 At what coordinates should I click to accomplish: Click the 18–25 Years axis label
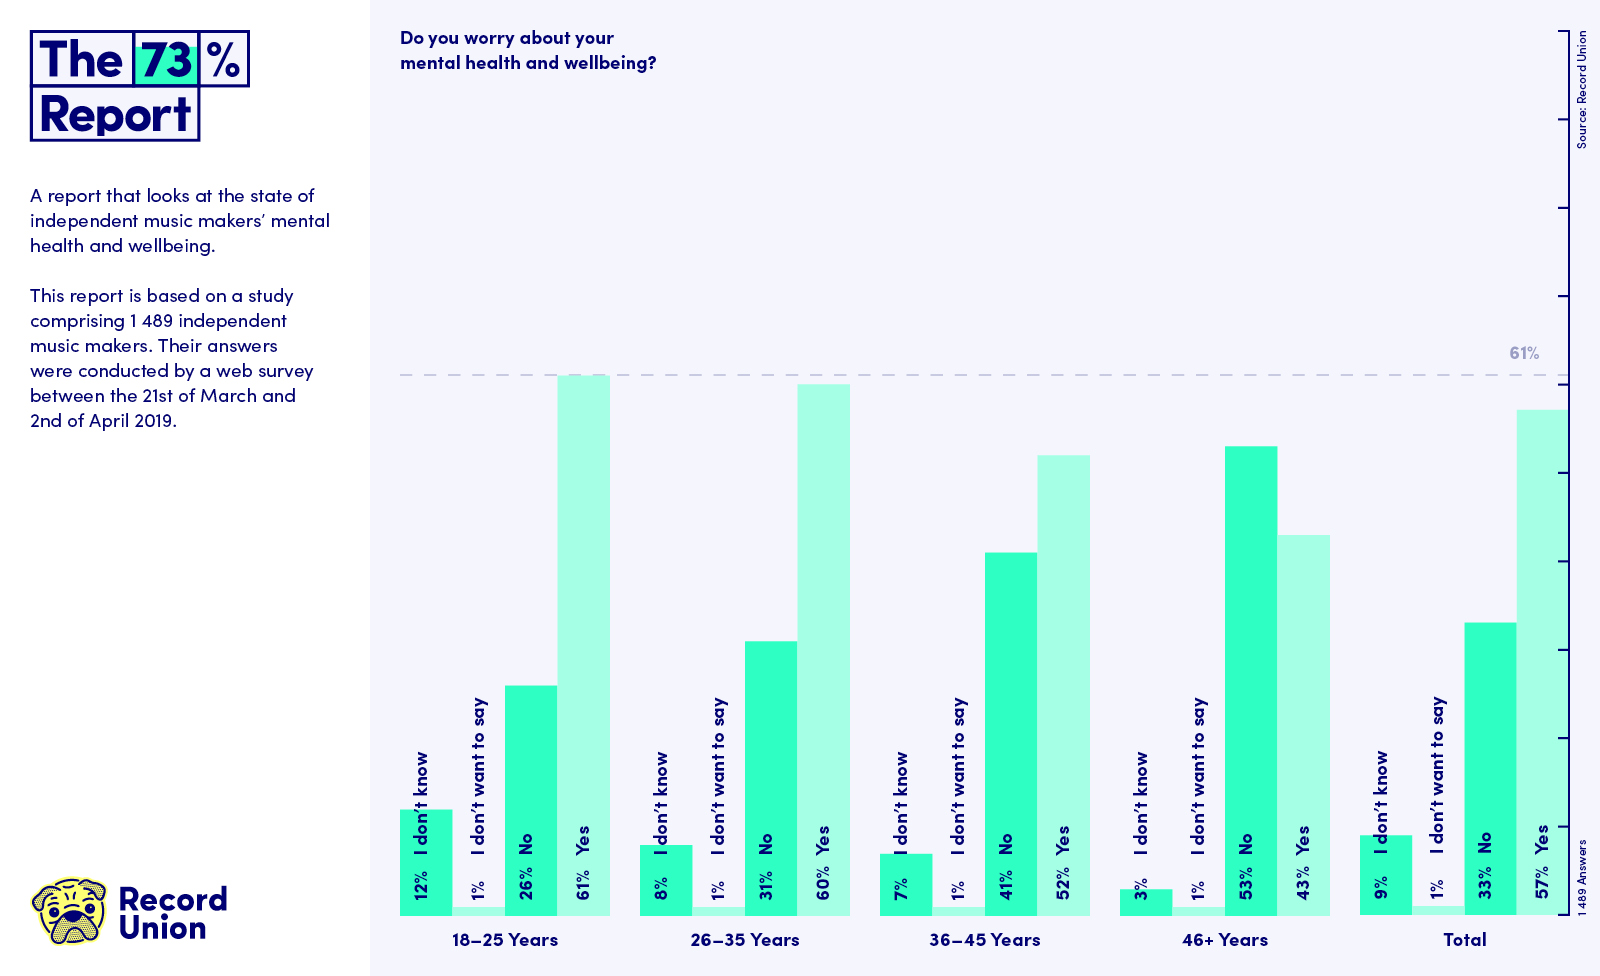[505, 940]
